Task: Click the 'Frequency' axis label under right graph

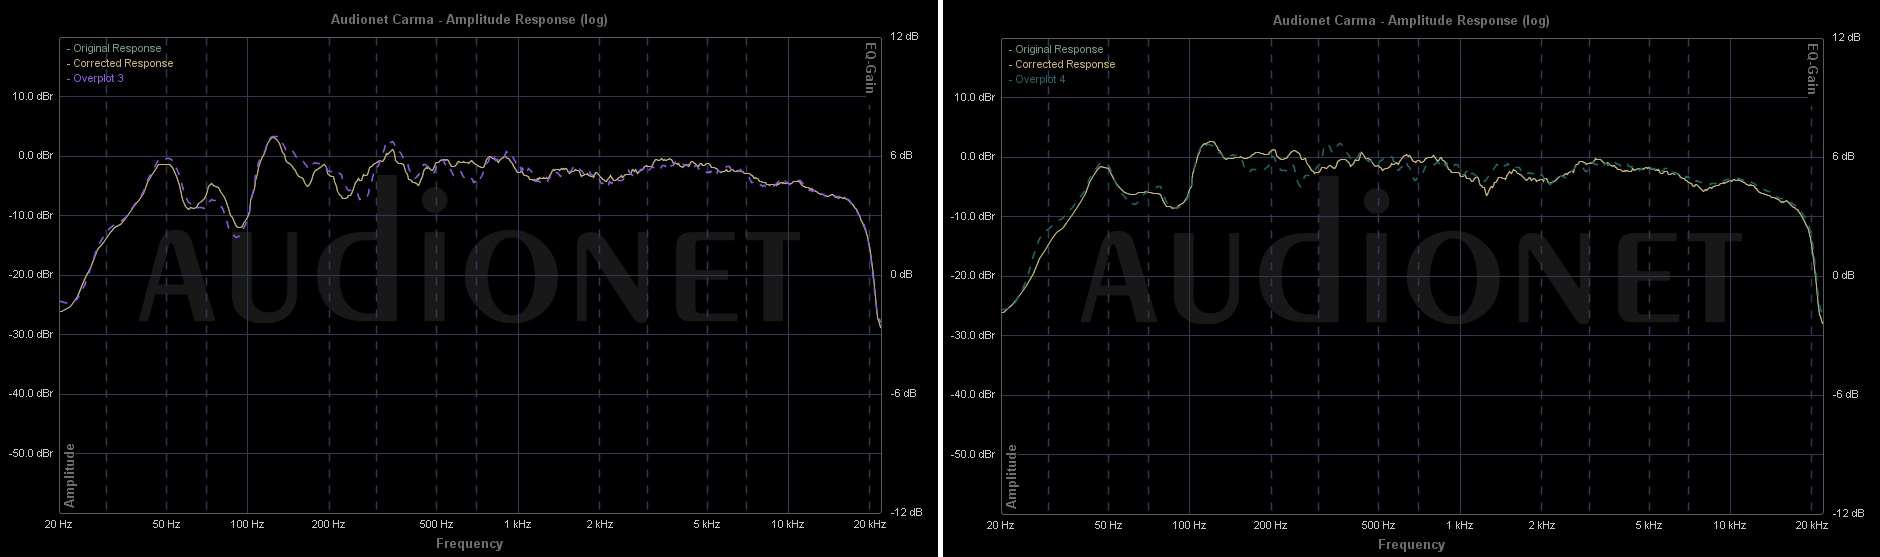Action: tap(1411, 545)
